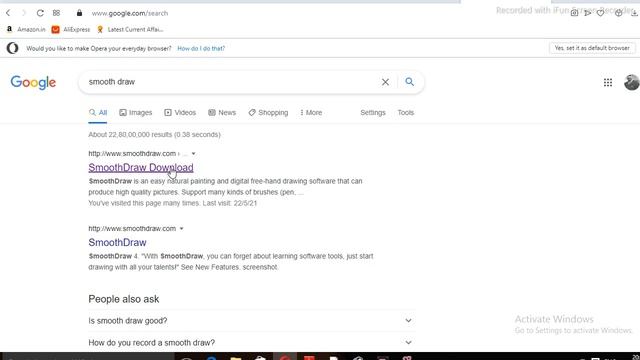Open the Google apps grid

click(x=608, y=82)
